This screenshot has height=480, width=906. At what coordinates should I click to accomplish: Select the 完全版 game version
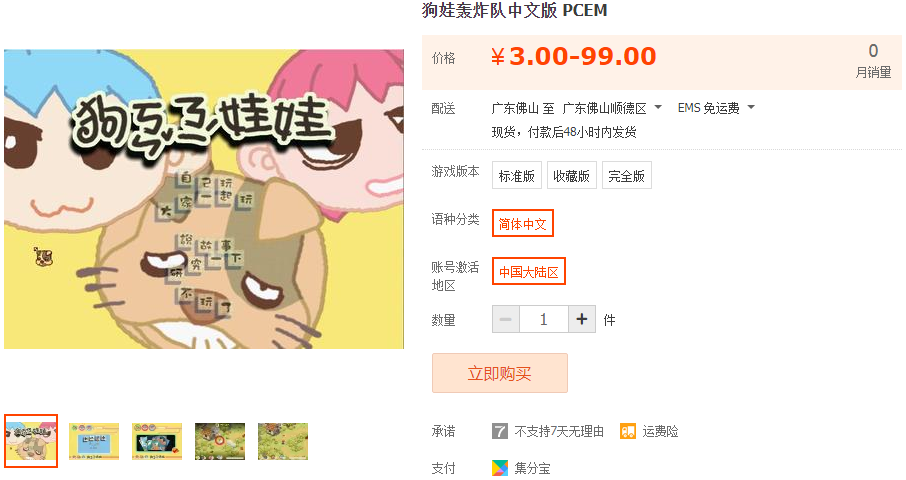pos(626,176)
